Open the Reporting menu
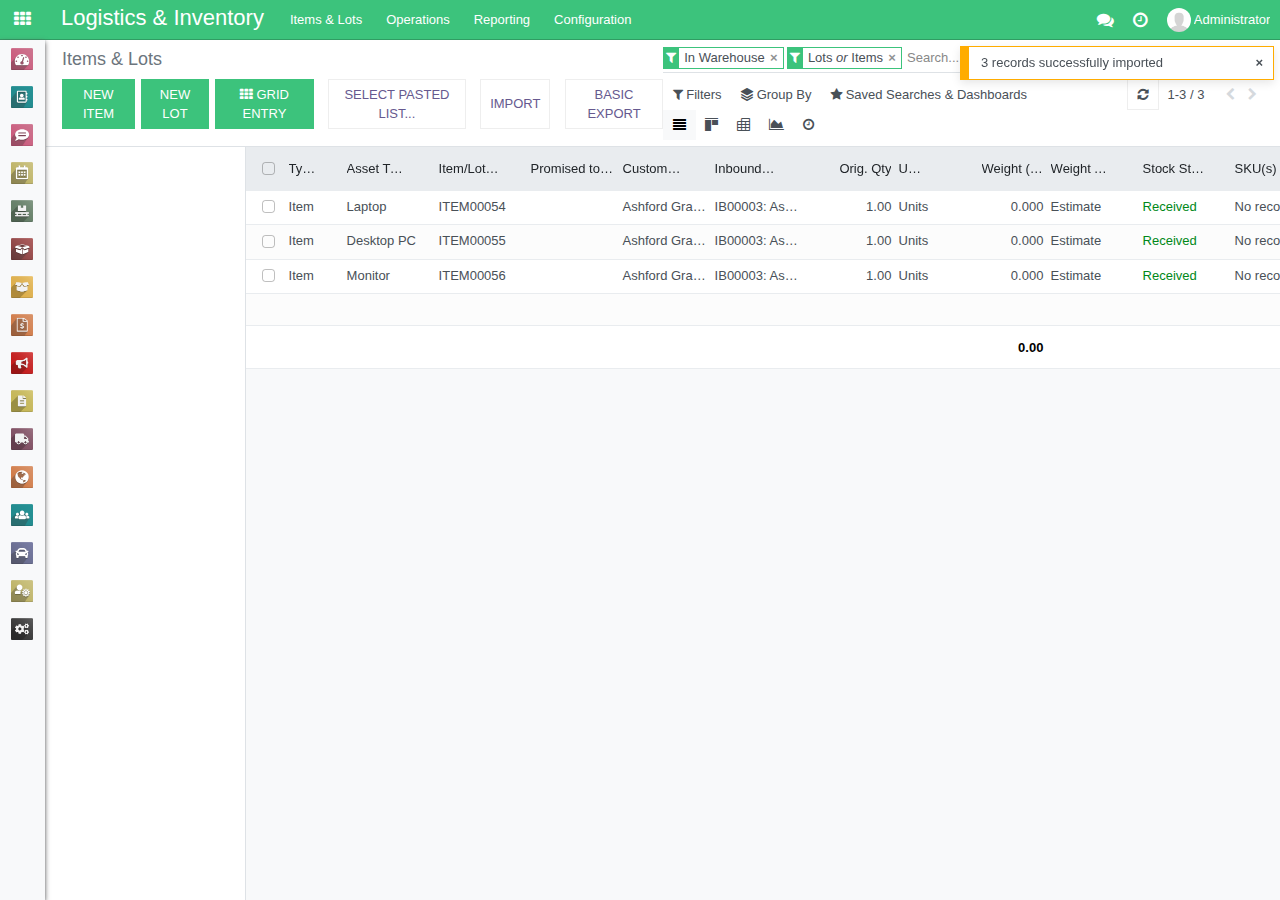1280x900 pixels. point(502,20)
